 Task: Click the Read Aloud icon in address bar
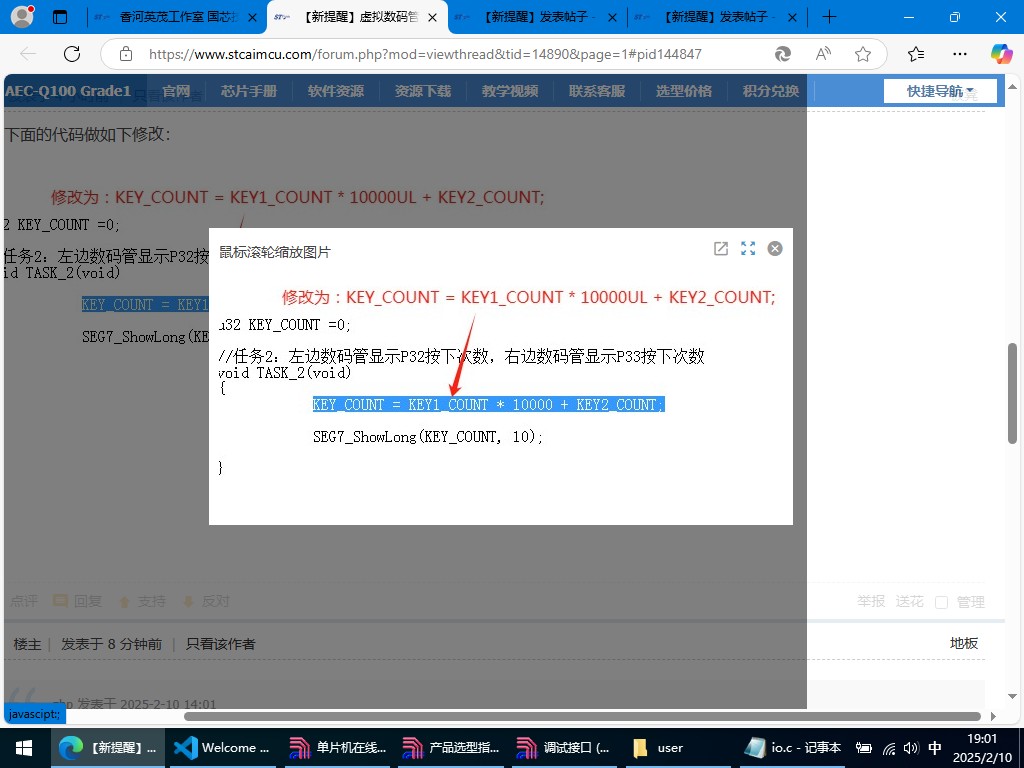823,54
